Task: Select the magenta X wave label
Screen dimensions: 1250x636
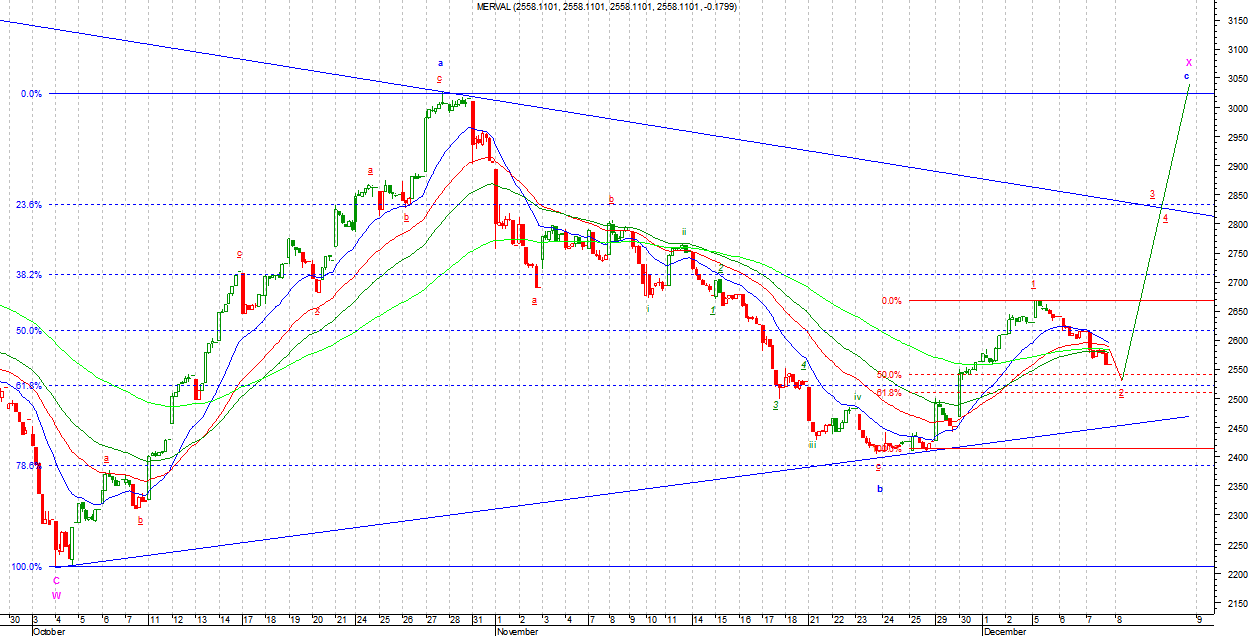Action: pos(1188,62)
